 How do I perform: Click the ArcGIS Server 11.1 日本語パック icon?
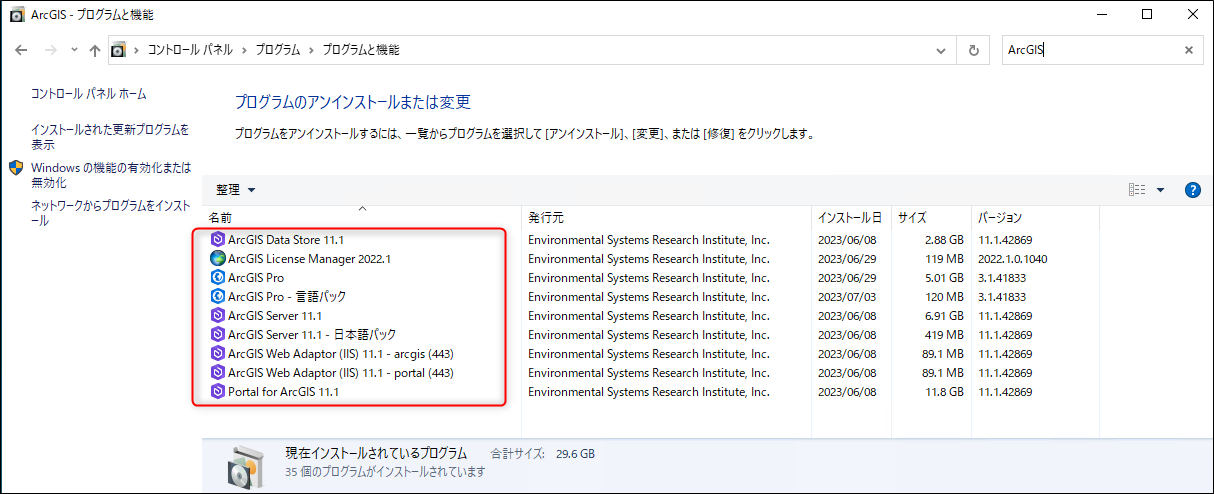pyautogui.click(x=218, y=335)
